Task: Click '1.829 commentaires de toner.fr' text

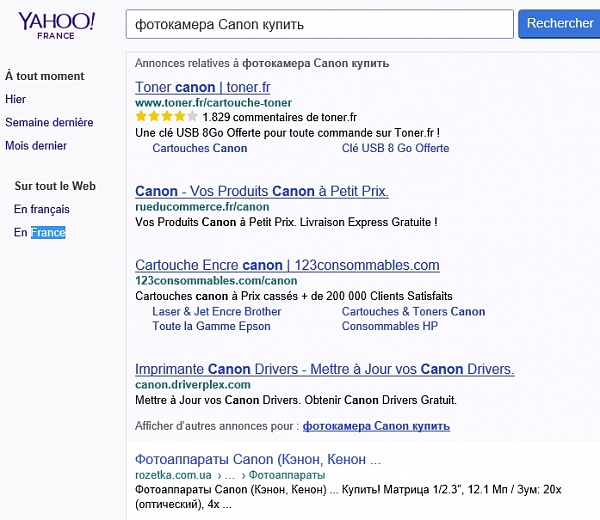Action: coord(279,117)
